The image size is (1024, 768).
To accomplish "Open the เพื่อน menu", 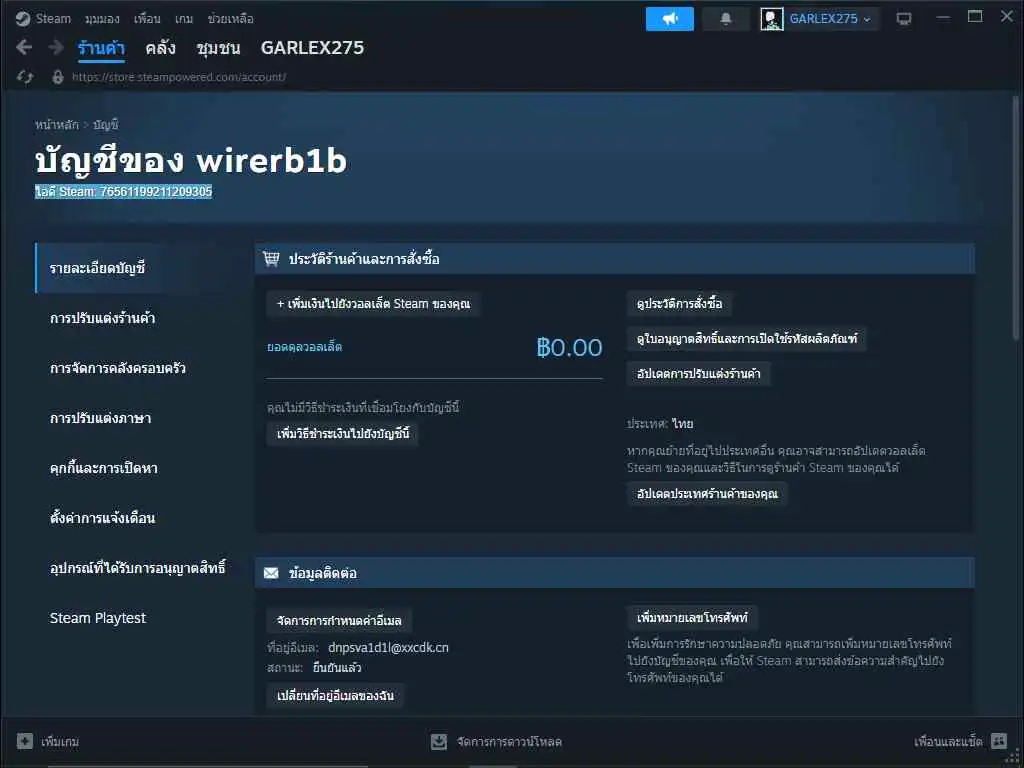I will [x=147, y=19].
